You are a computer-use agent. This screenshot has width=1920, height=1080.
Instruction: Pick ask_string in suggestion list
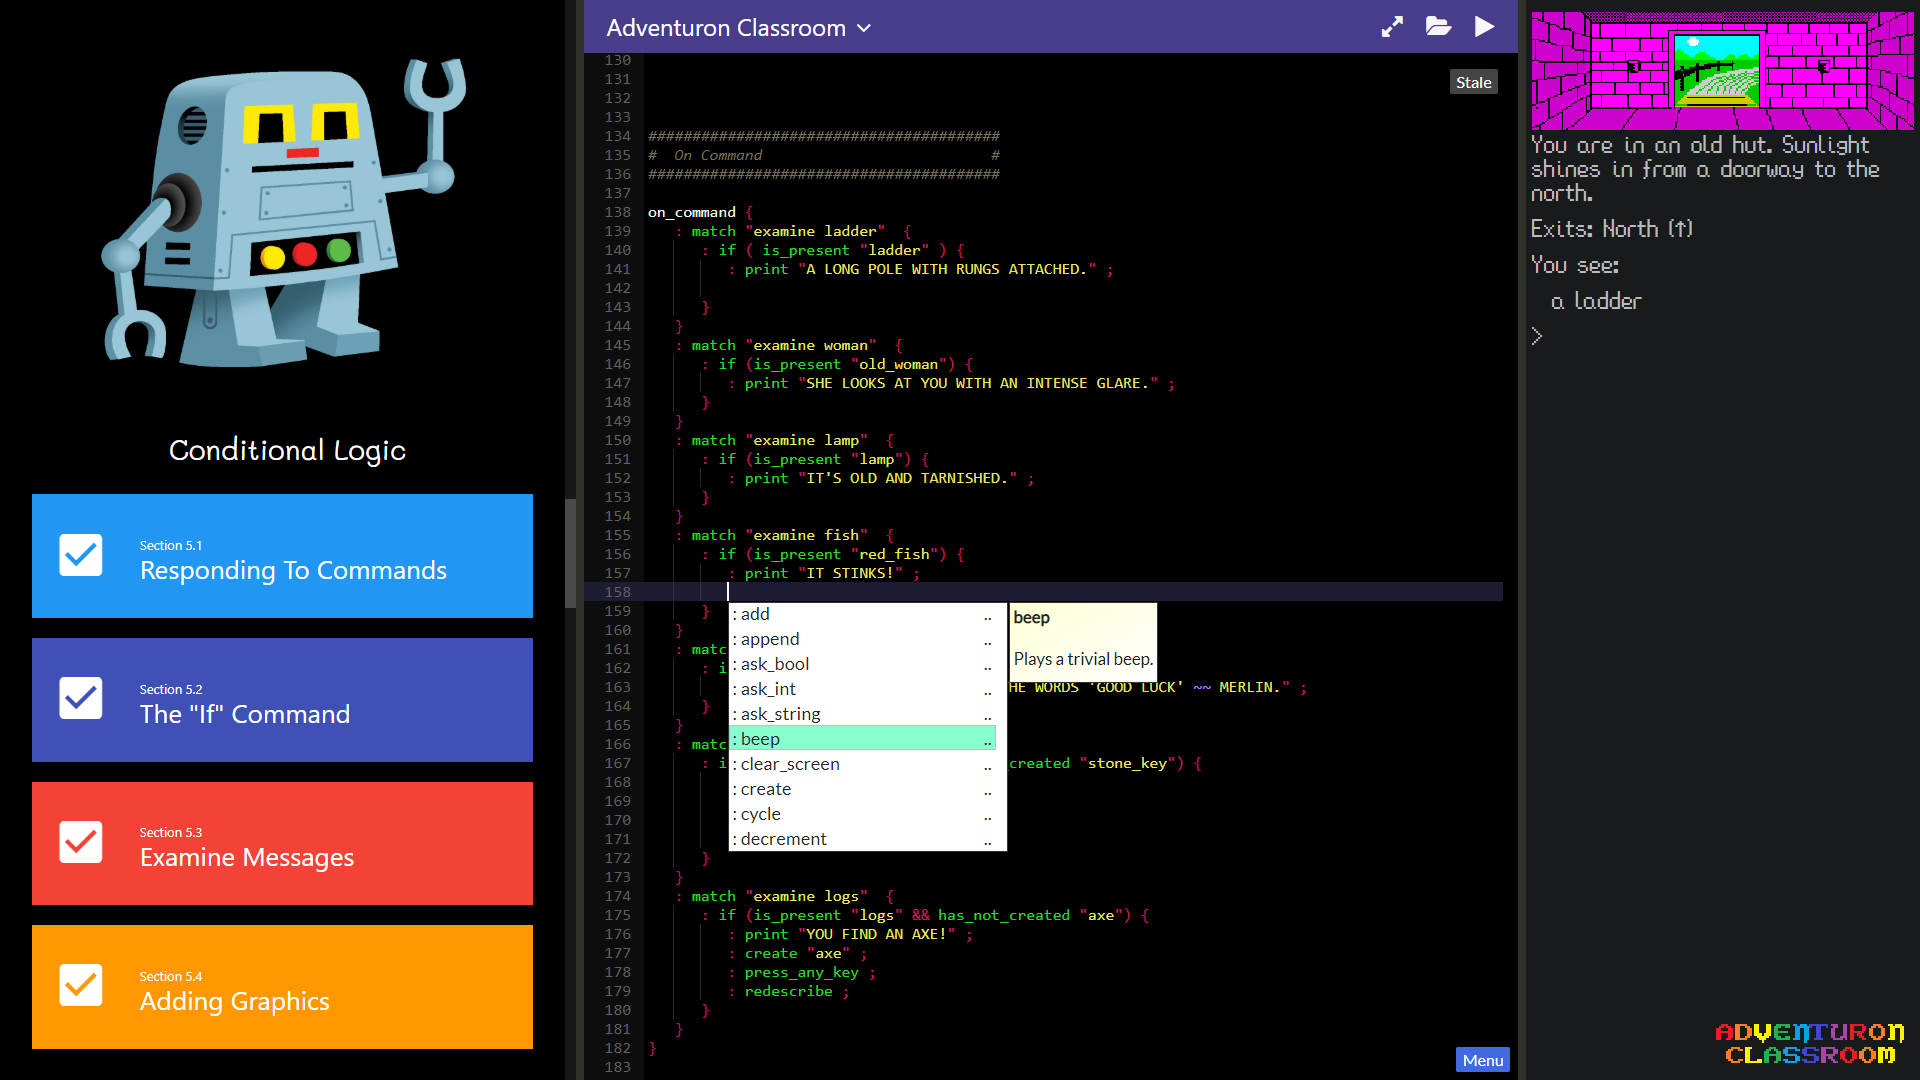(x=863, y=714)
